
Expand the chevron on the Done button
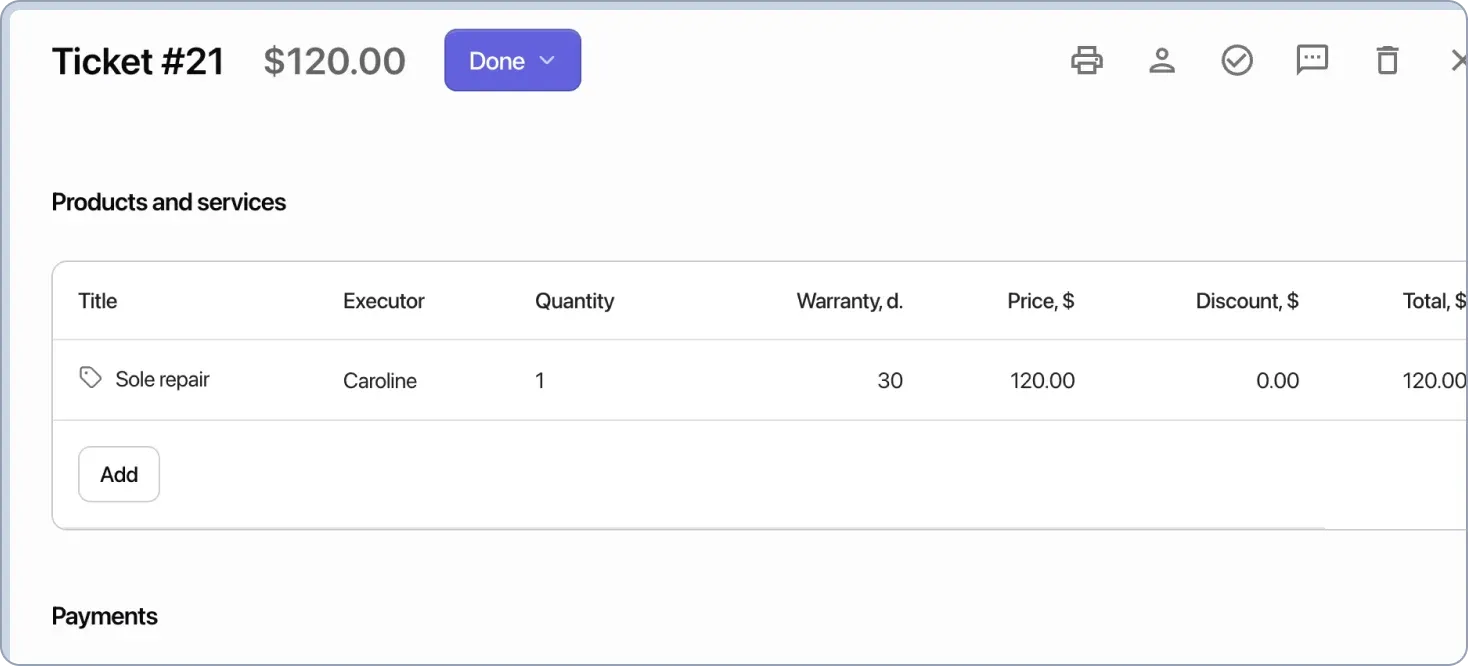[547, 60]
